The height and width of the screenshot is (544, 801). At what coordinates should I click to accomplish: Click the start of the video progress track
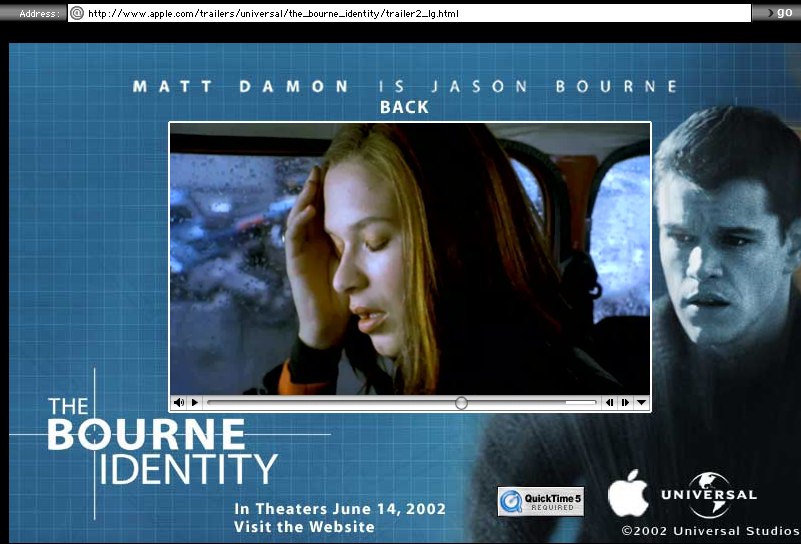[210, 403]
